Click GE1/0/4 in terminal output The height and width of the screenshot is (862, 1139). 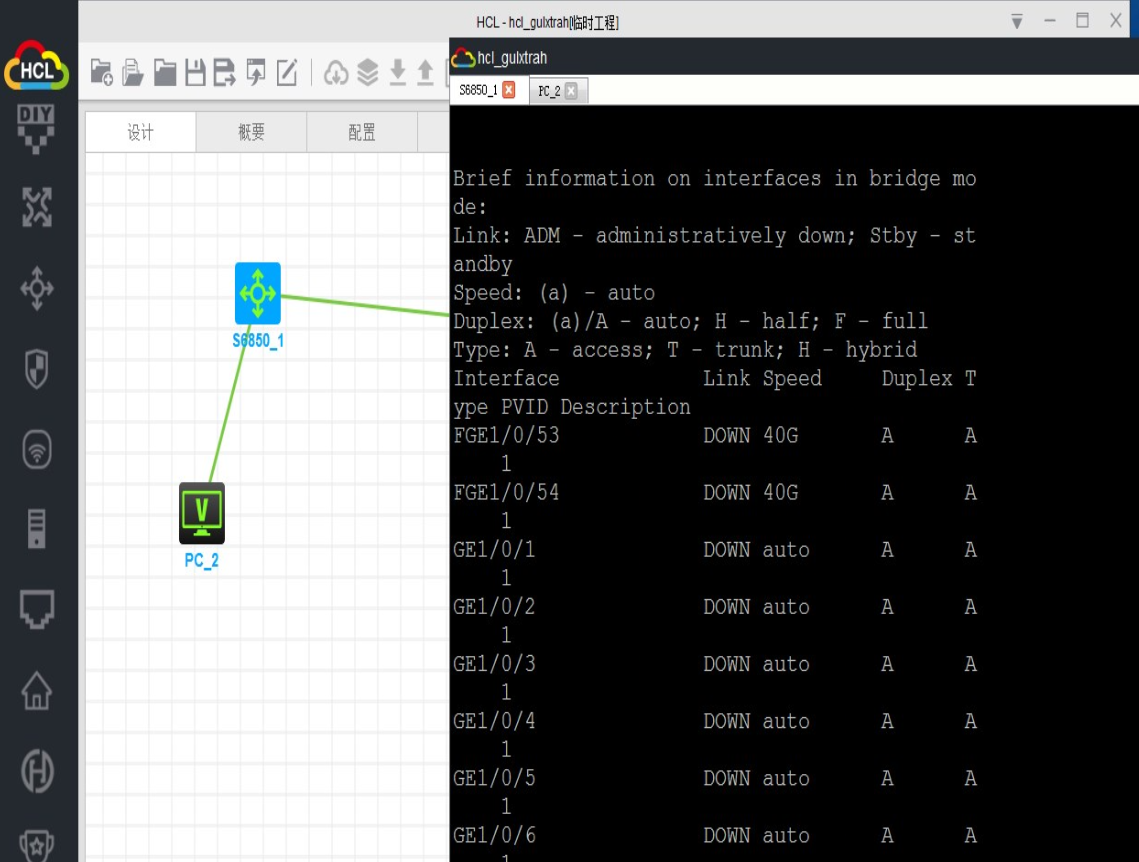[x=494, y=721]
